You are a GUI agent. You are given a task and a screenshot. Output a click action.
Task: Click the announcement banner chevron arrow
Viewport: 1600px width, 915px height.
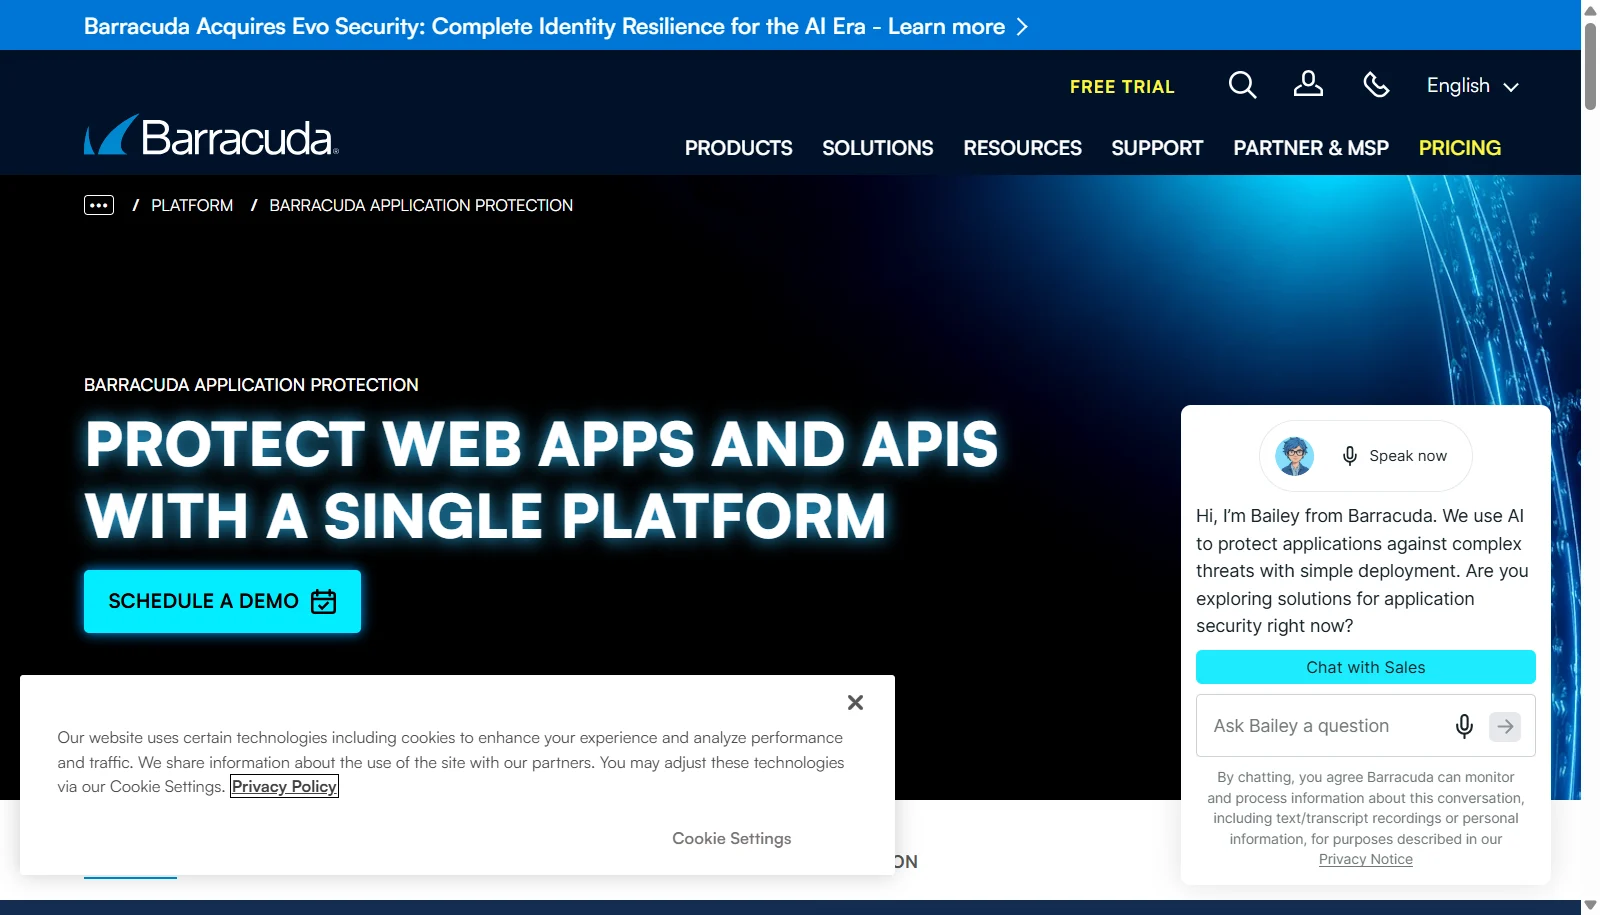tap(1022, 27)
